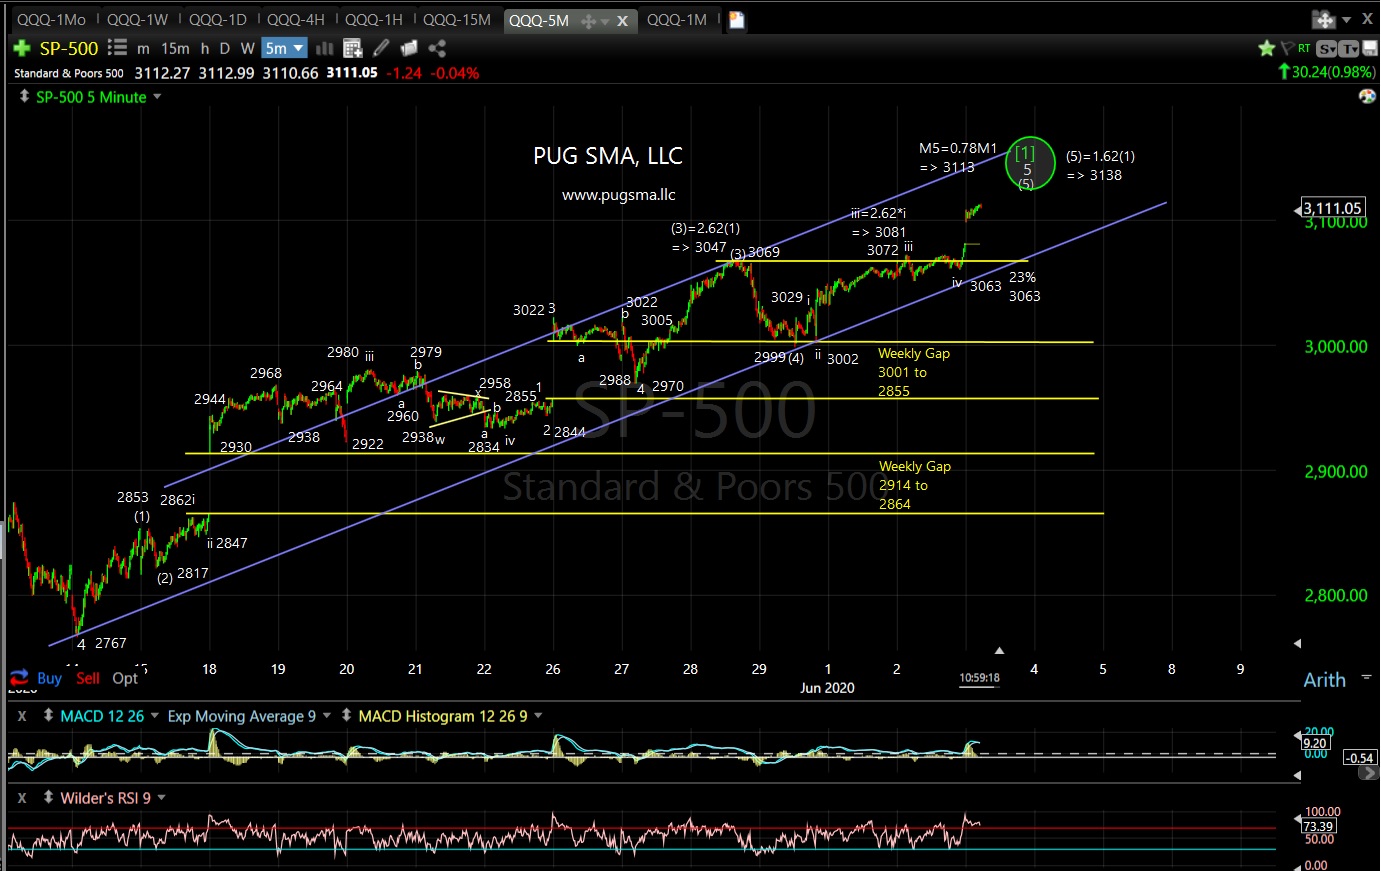The image size is (1381, 871).
Task: Switch to the QQQ-1D tab
Action: (x=217, y=20)
